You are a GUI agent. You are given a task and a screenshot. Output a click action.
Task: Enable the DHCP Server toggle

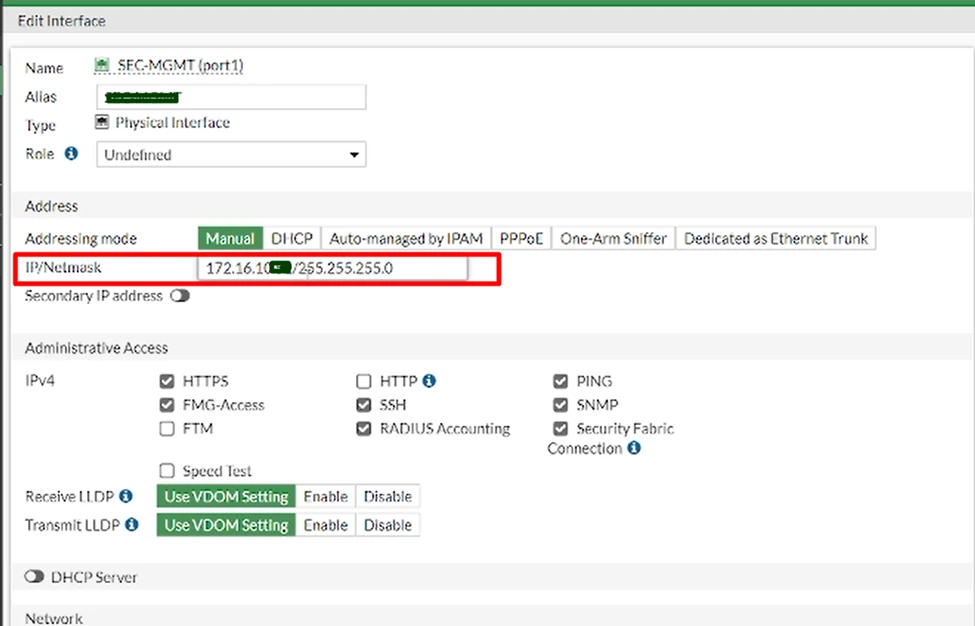[x=33, y=576]
